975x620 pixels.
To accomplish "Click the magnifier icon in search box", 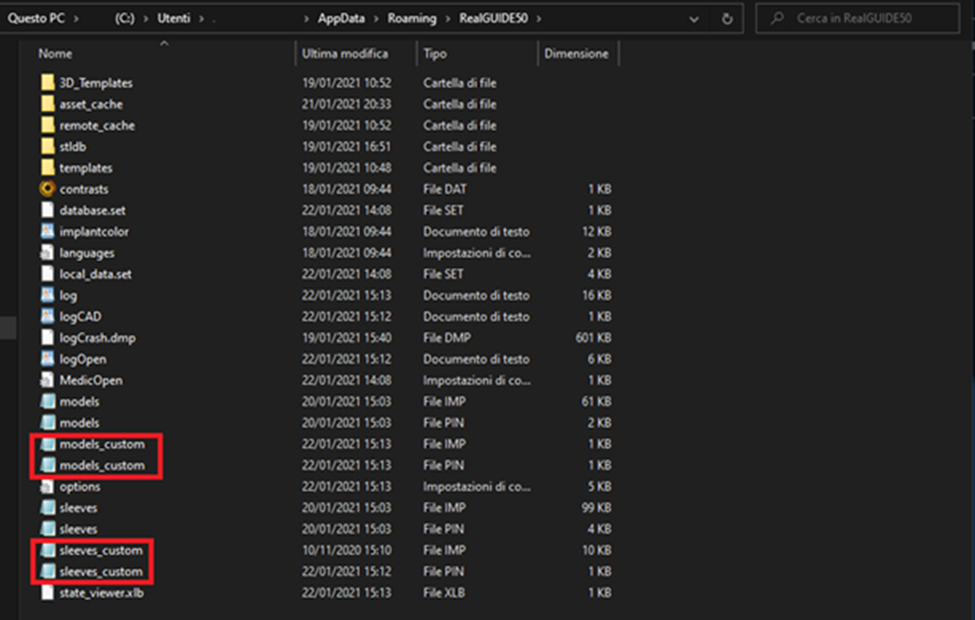I will pyautogui.click(x=777, y=18).
